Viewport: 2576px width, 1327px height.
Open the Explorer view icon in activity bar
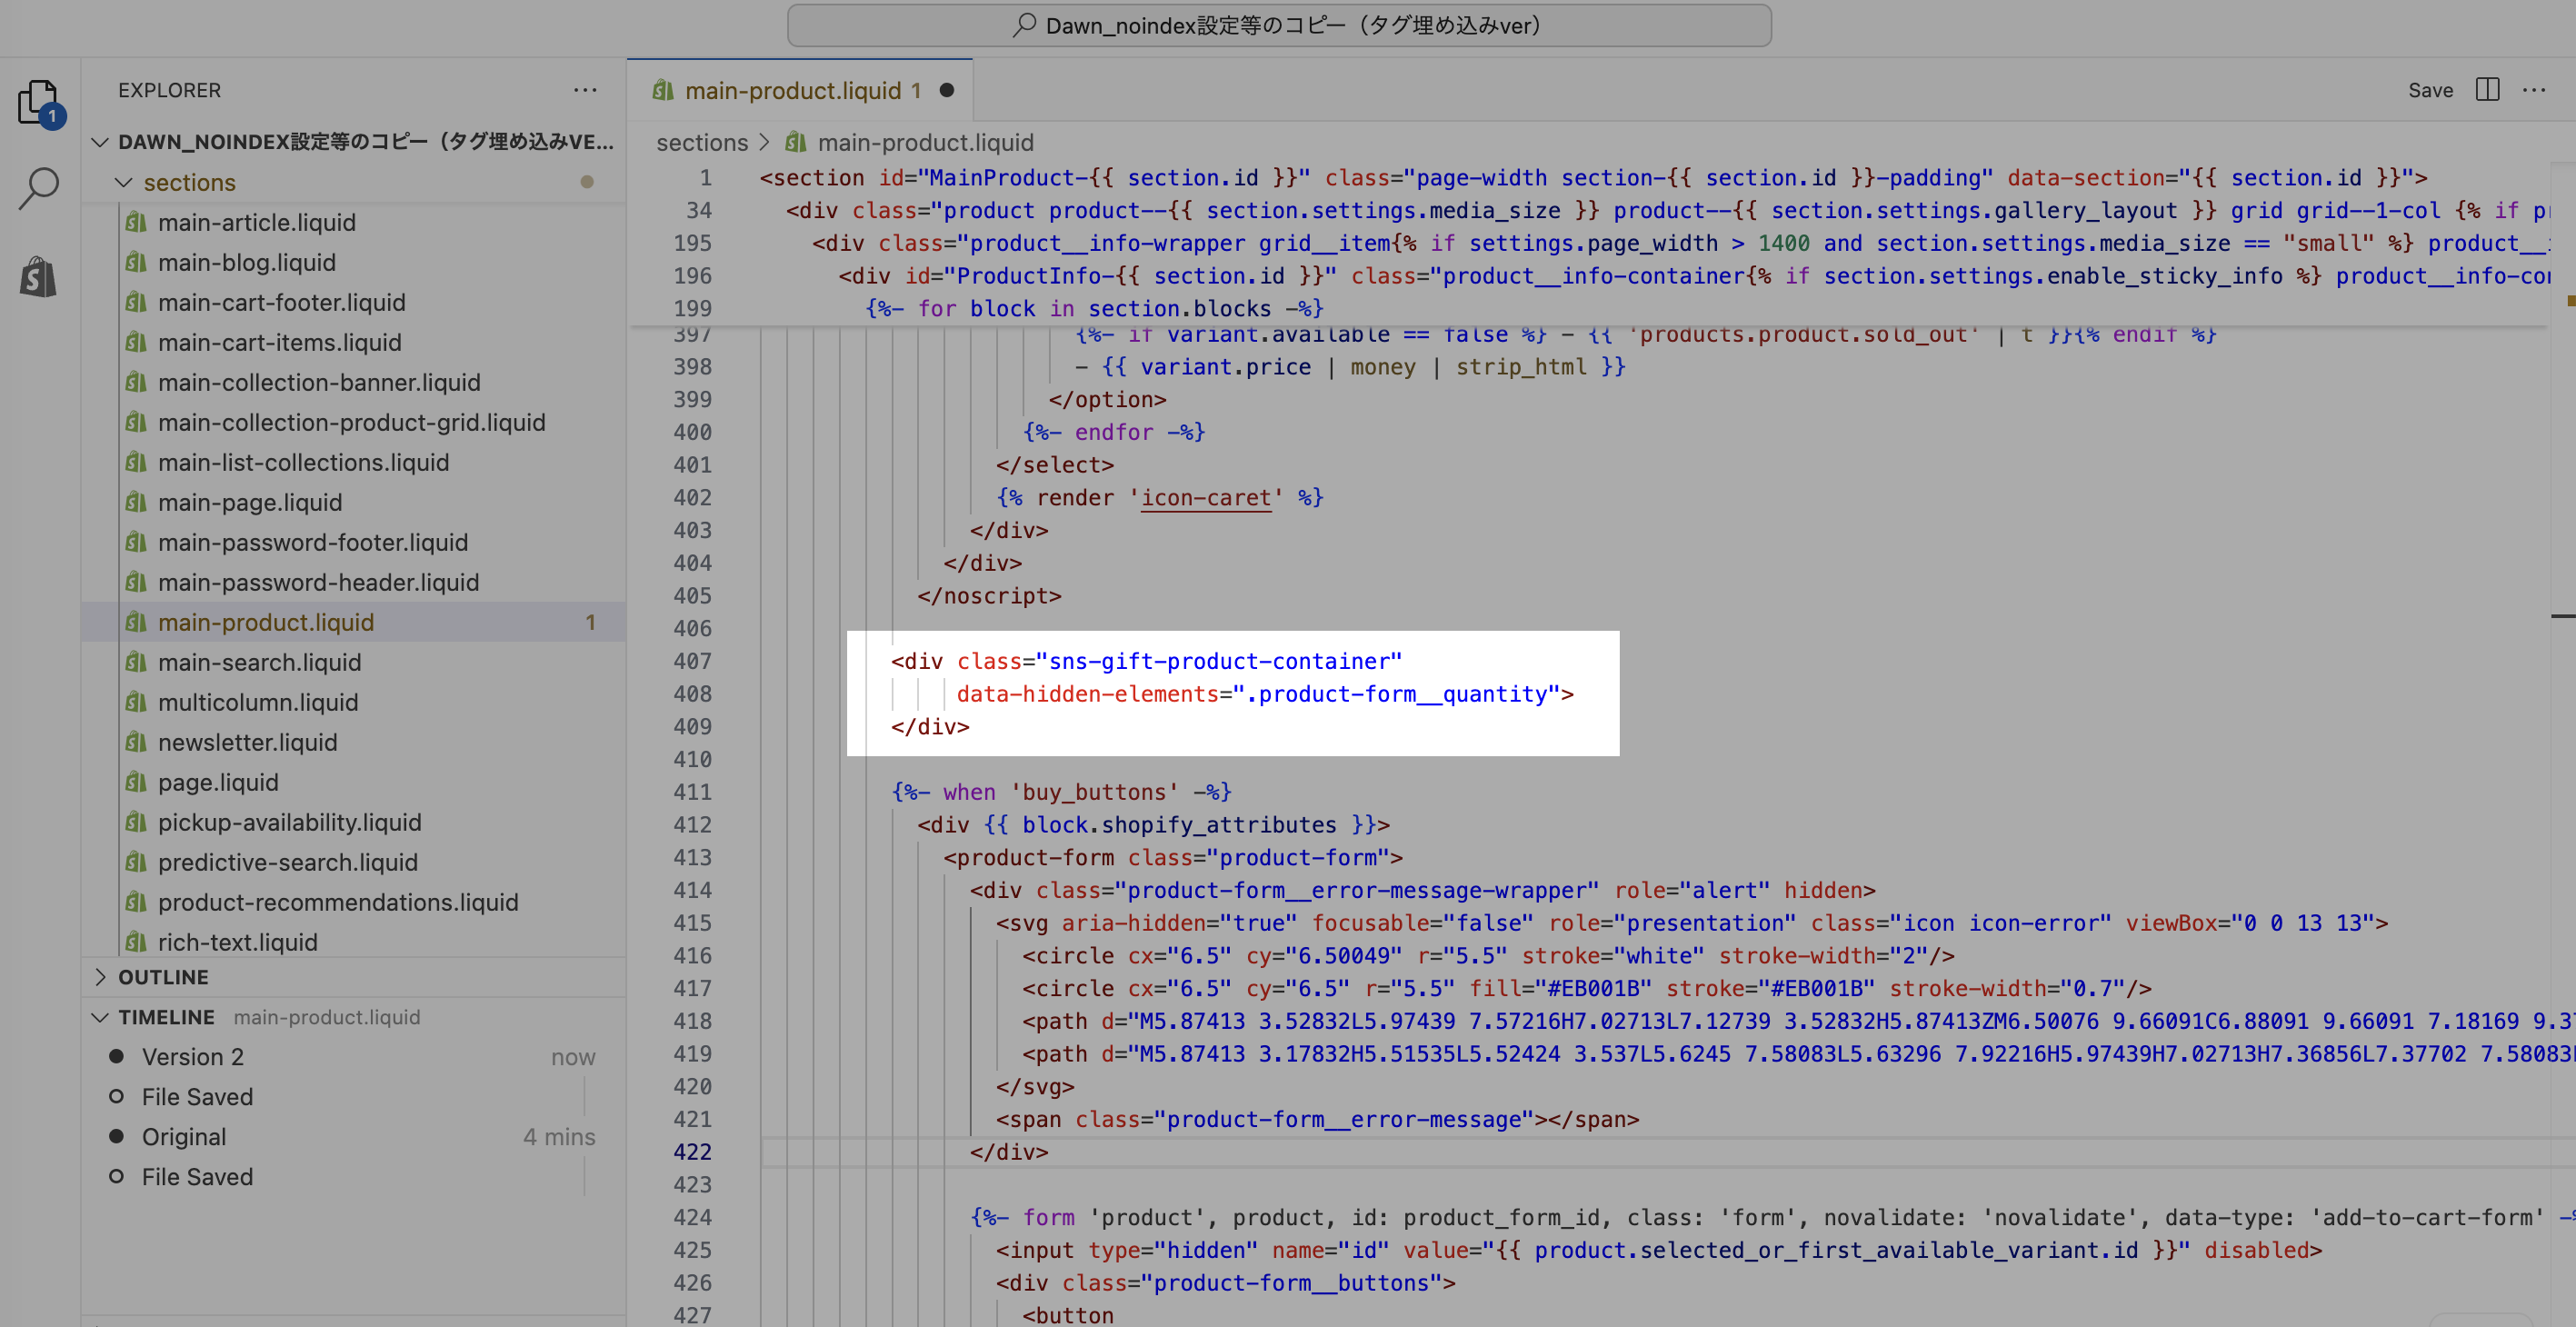pos(40,103)
